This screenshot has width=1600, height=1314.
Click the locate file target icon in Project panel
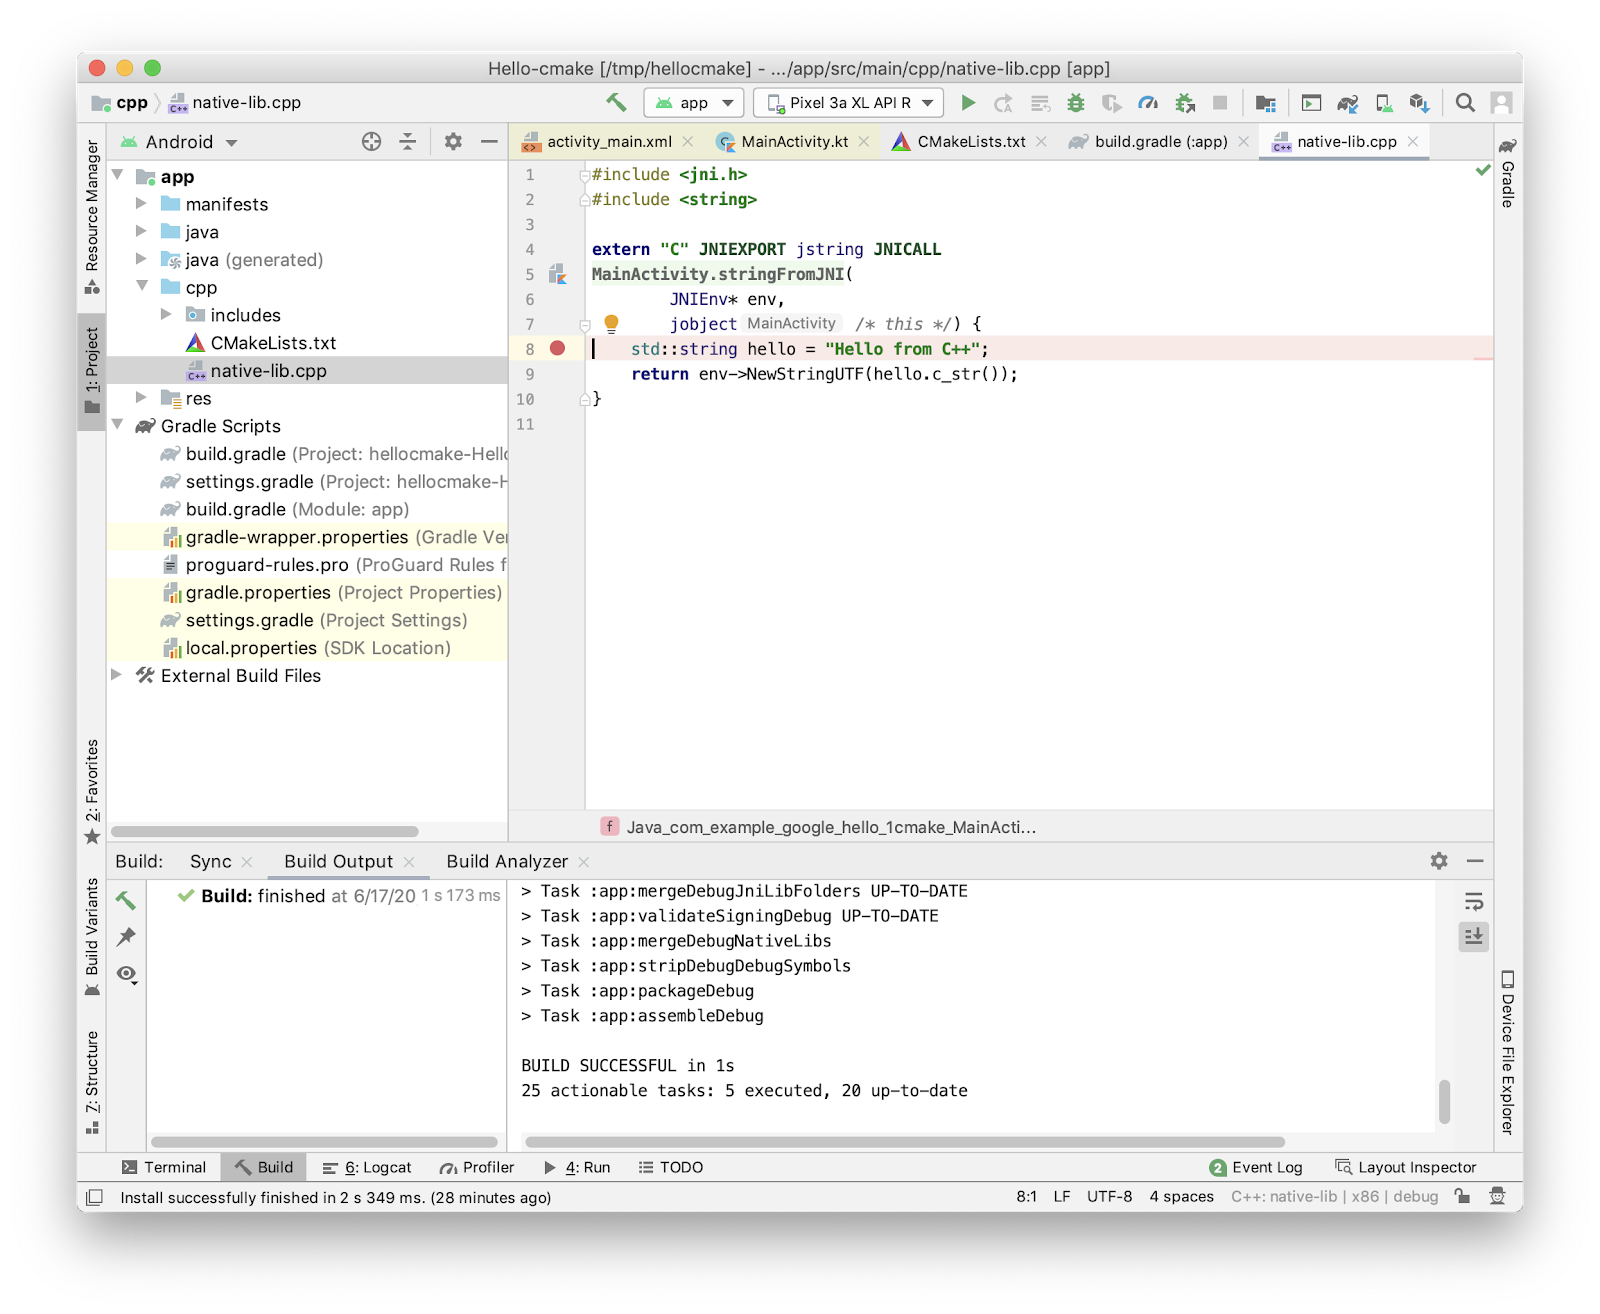tap(371, 142)
